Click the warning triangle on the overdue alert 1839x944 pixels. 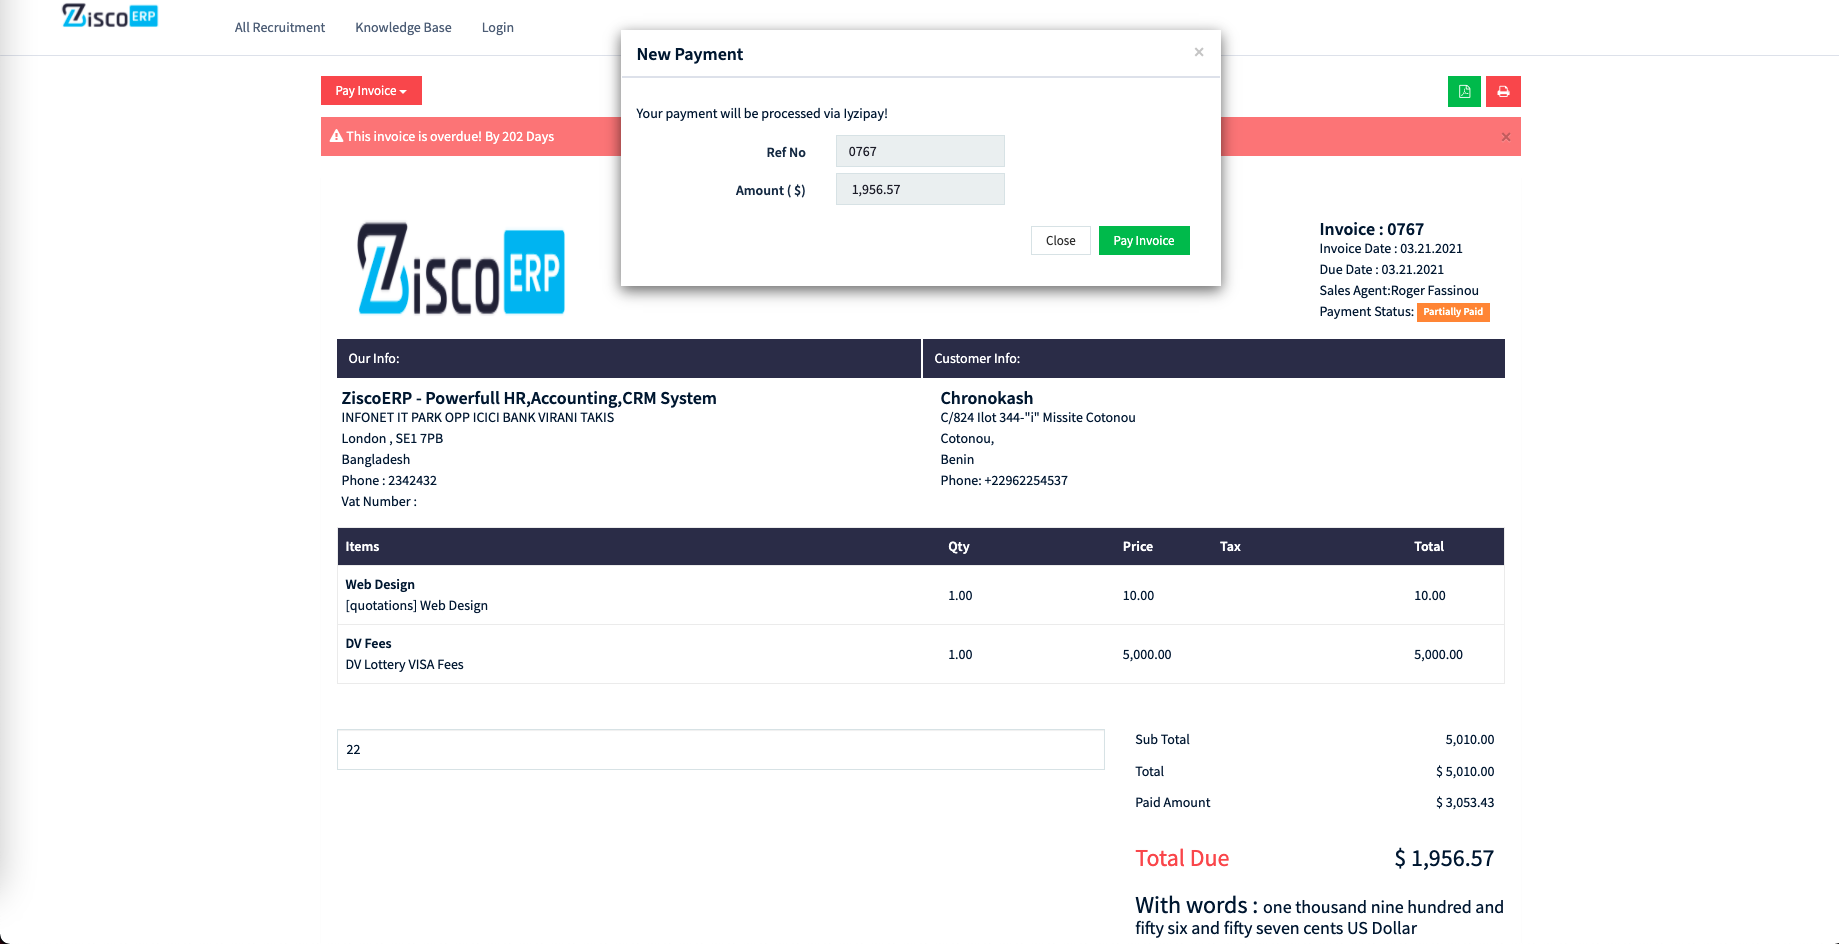coord(336,136)
